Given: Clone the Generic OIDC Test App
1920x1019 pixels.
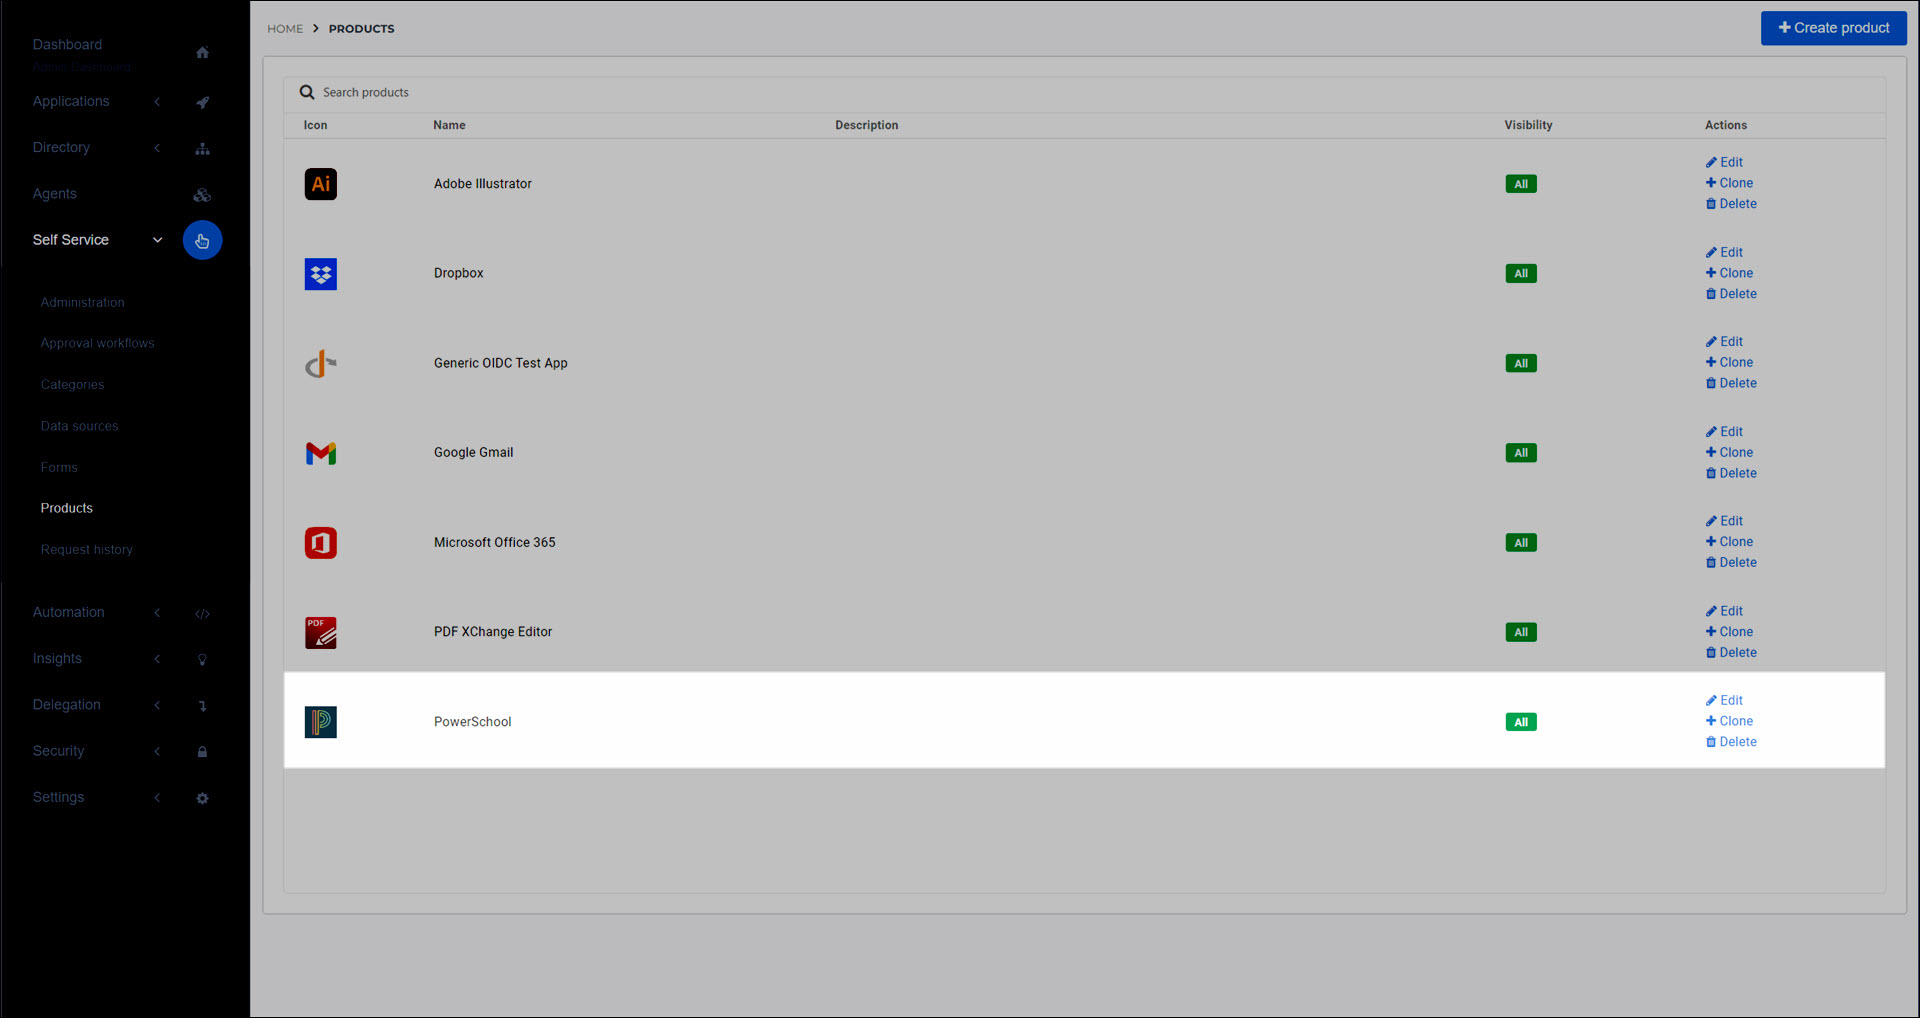Looking at the screenshot, I should [x=1730, y=362].
